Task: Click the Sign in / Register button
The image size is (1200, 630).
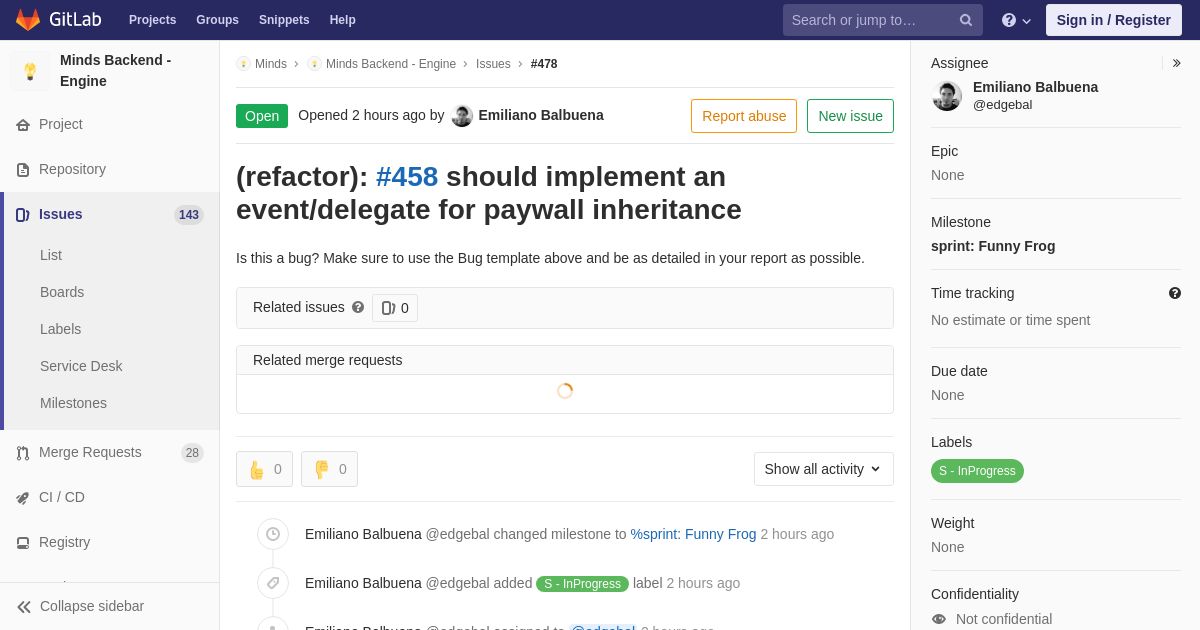Action: (x=1113, y=20)
